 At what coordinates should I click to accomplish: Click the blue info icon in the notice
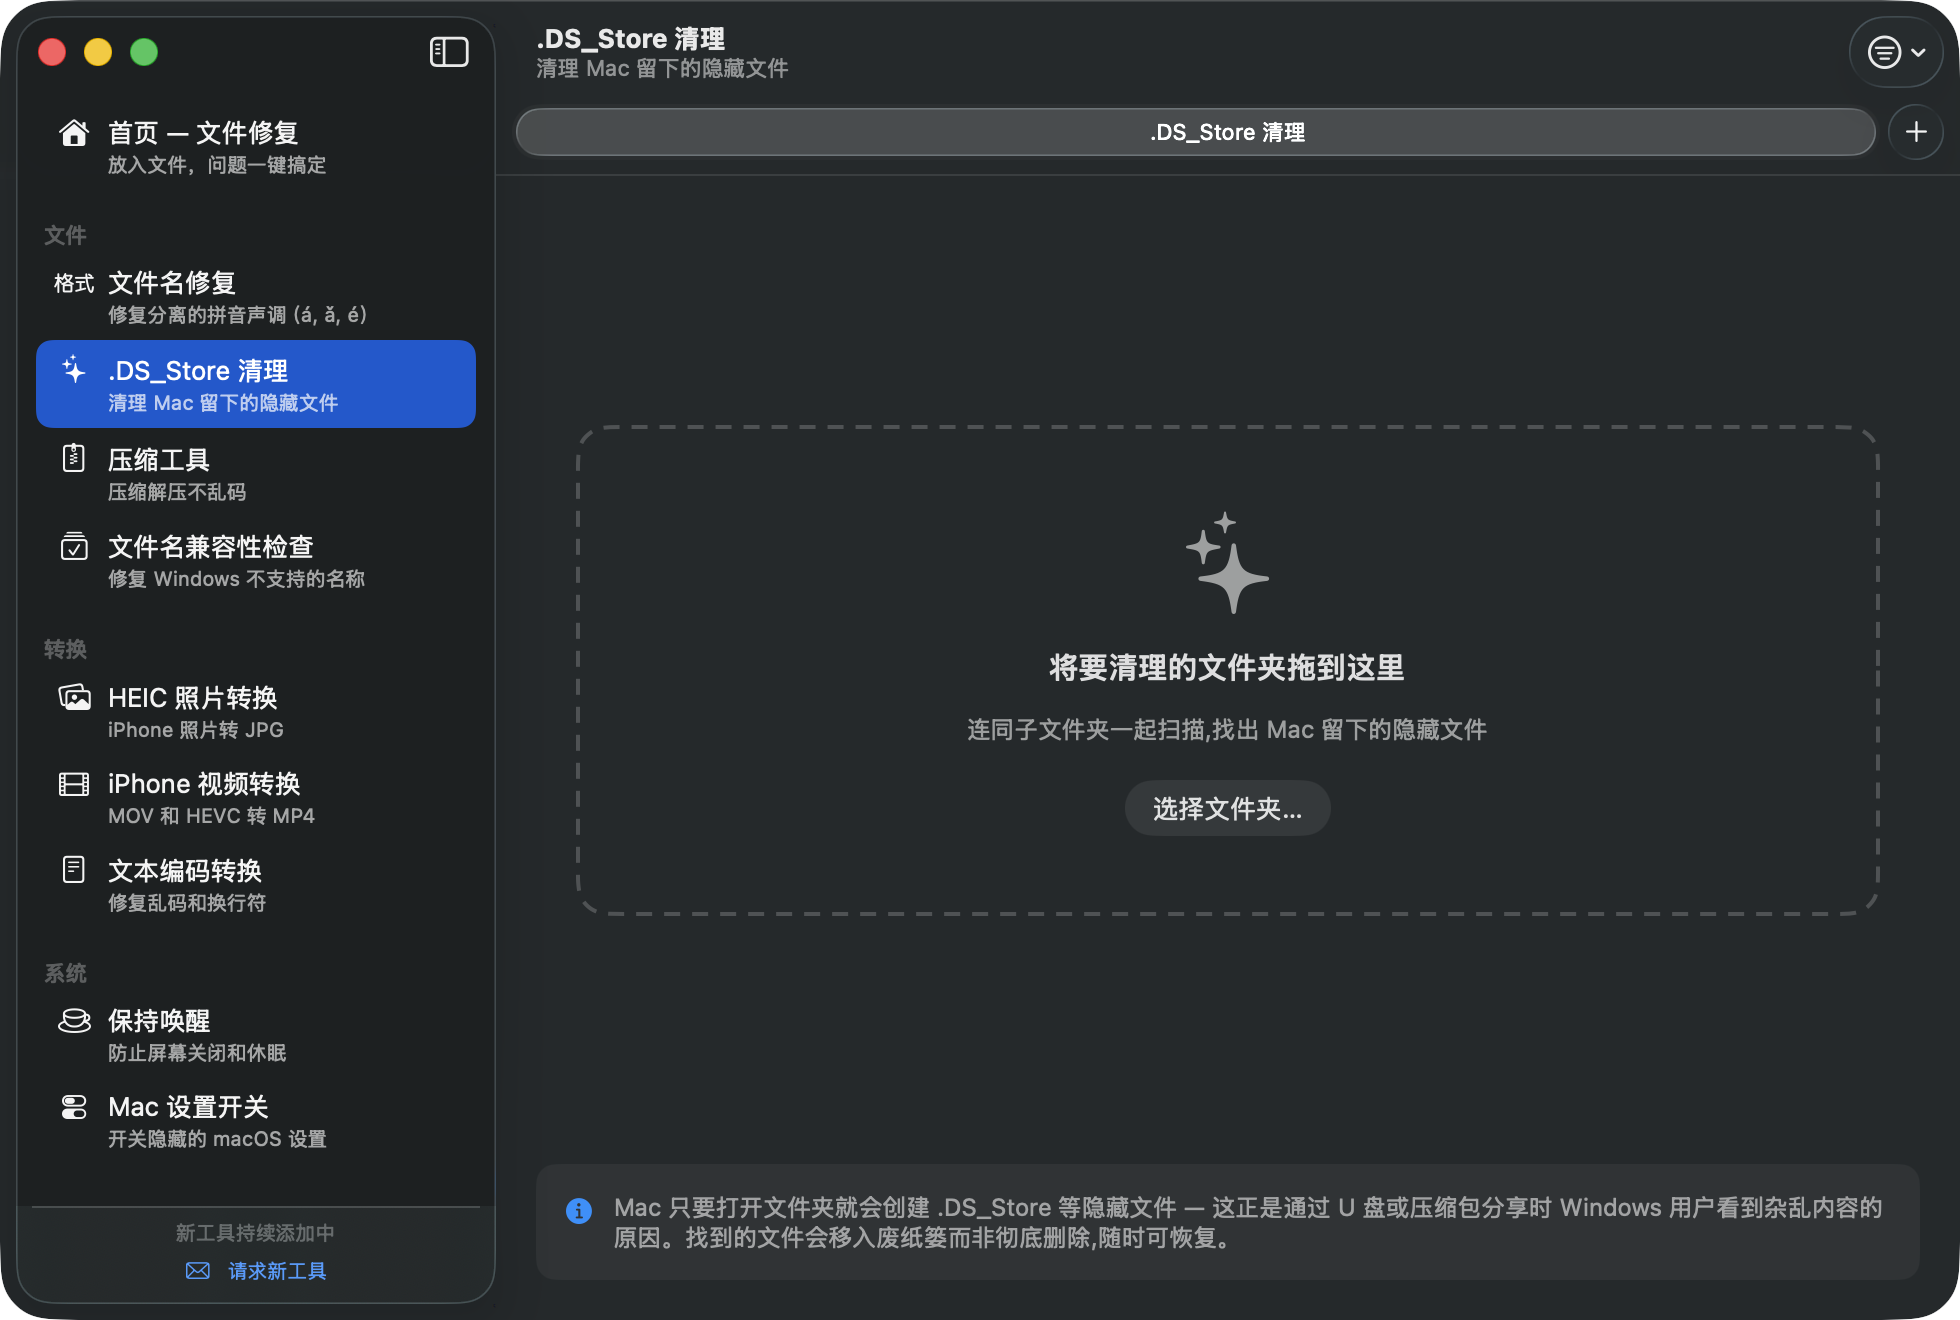pyautogui.click(x=579, y=1211)
